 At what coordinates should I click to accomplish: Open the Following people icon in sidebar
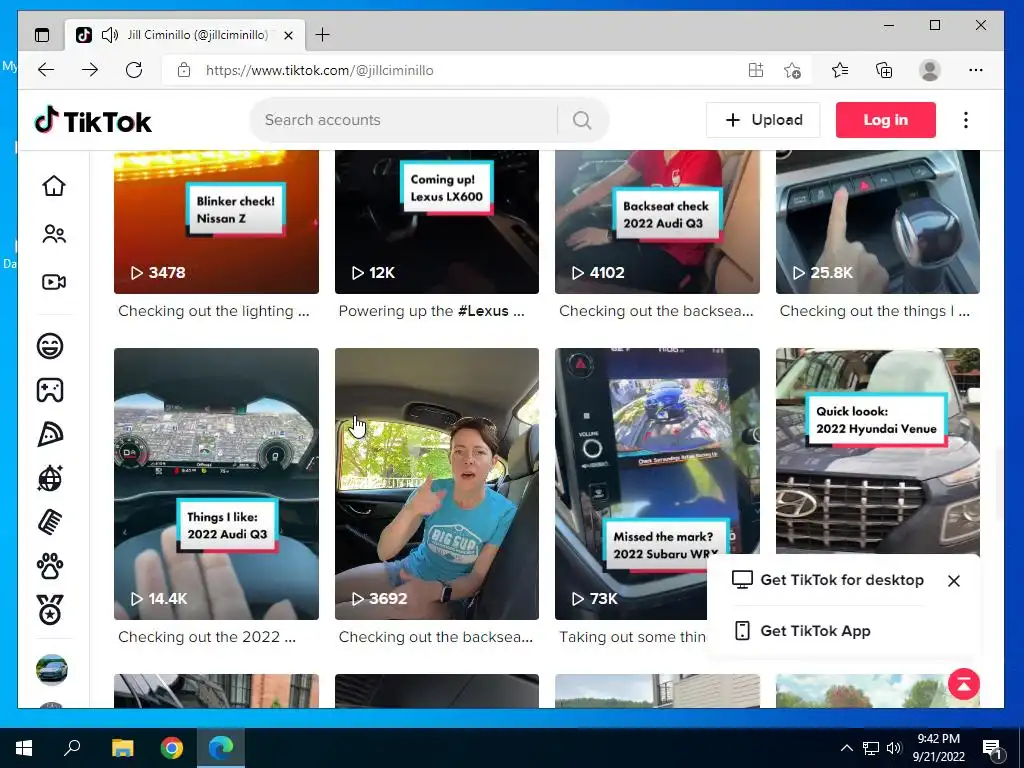pos(54,234)
